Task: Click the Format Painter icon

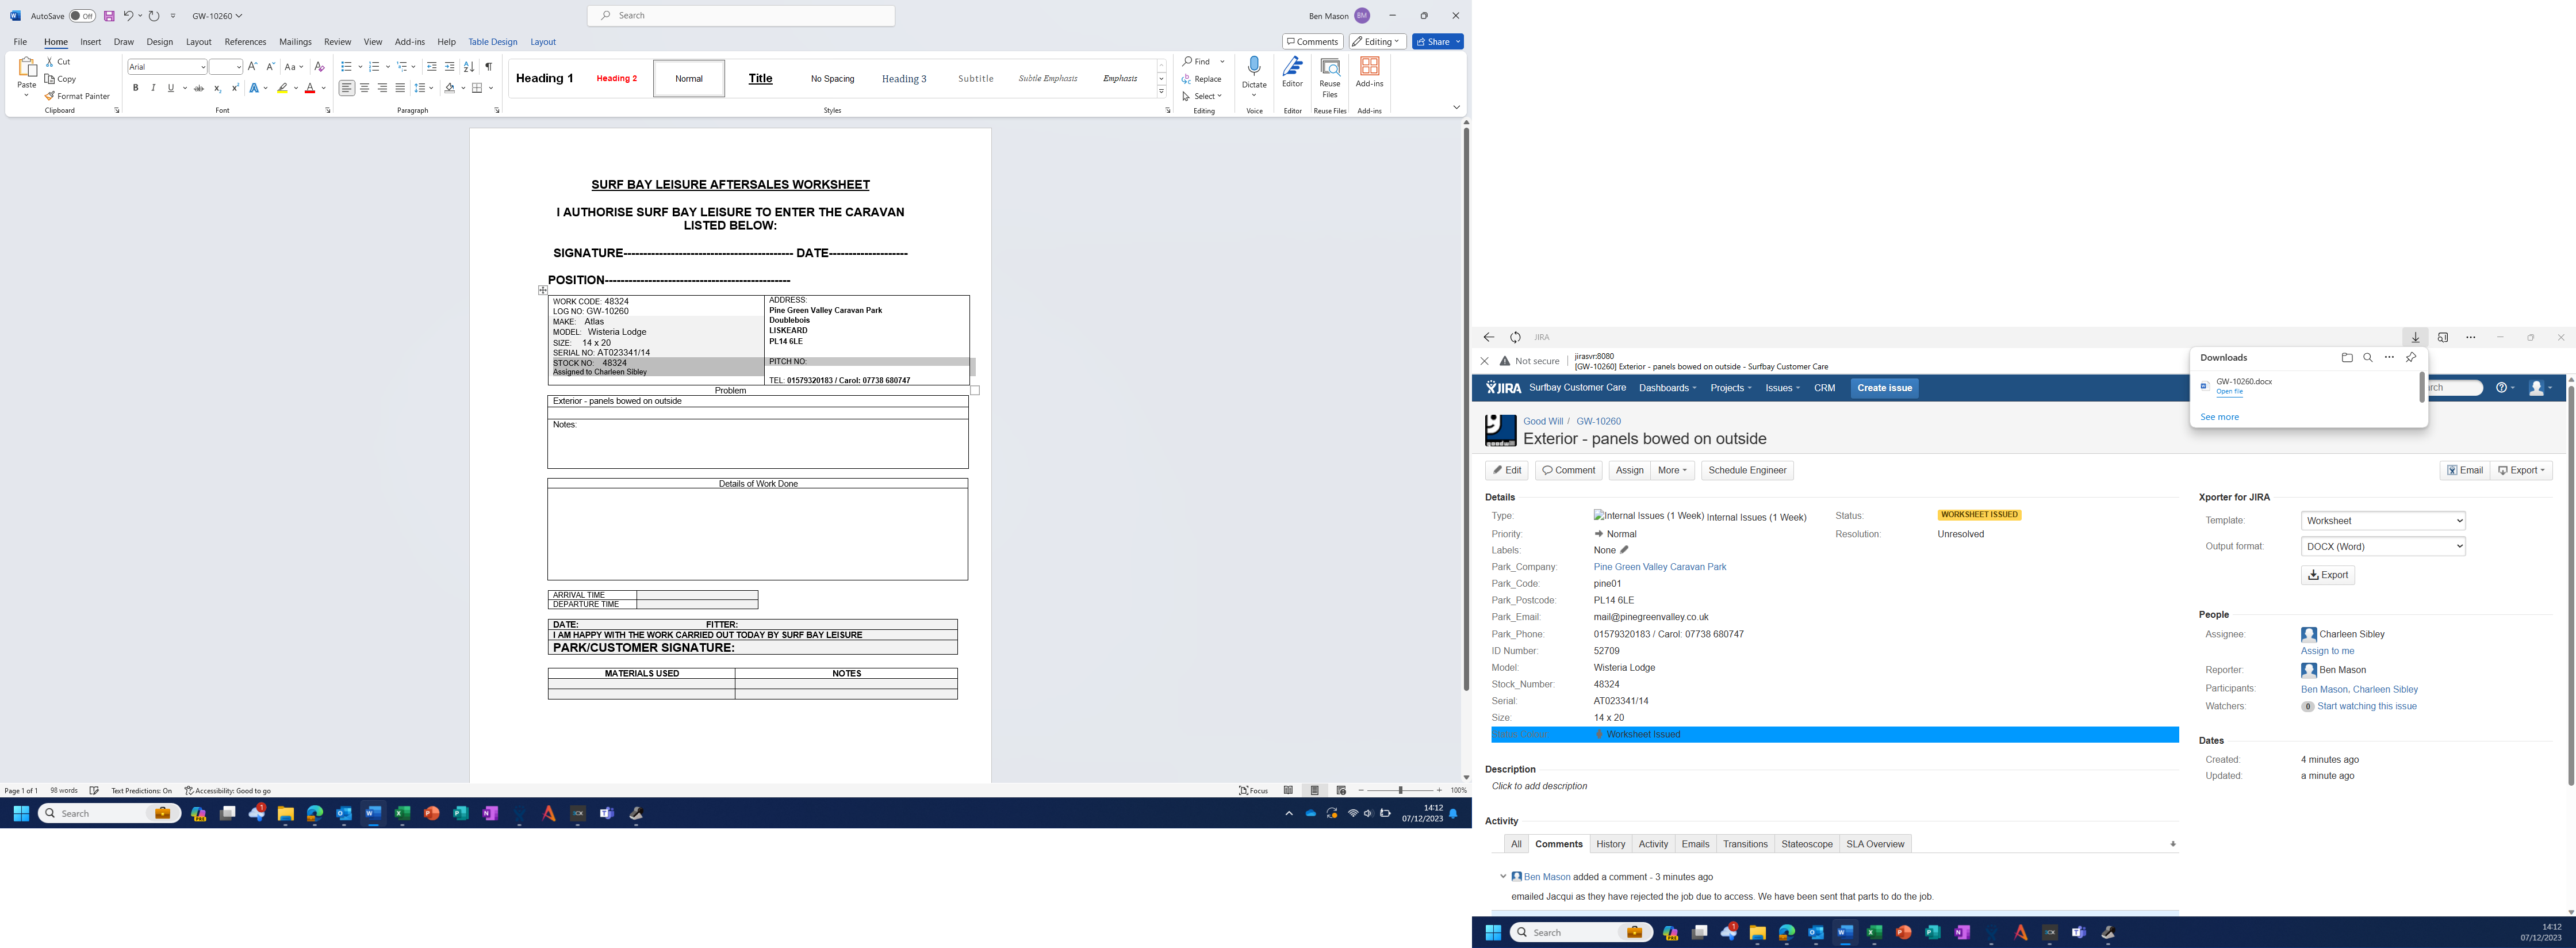Action: (77, 96)
